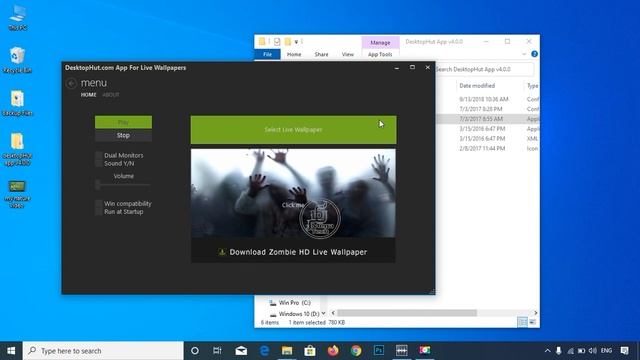Open the Action Center notifications icon
The width and height of the screenshot is (640, 360).
point(624,351)
